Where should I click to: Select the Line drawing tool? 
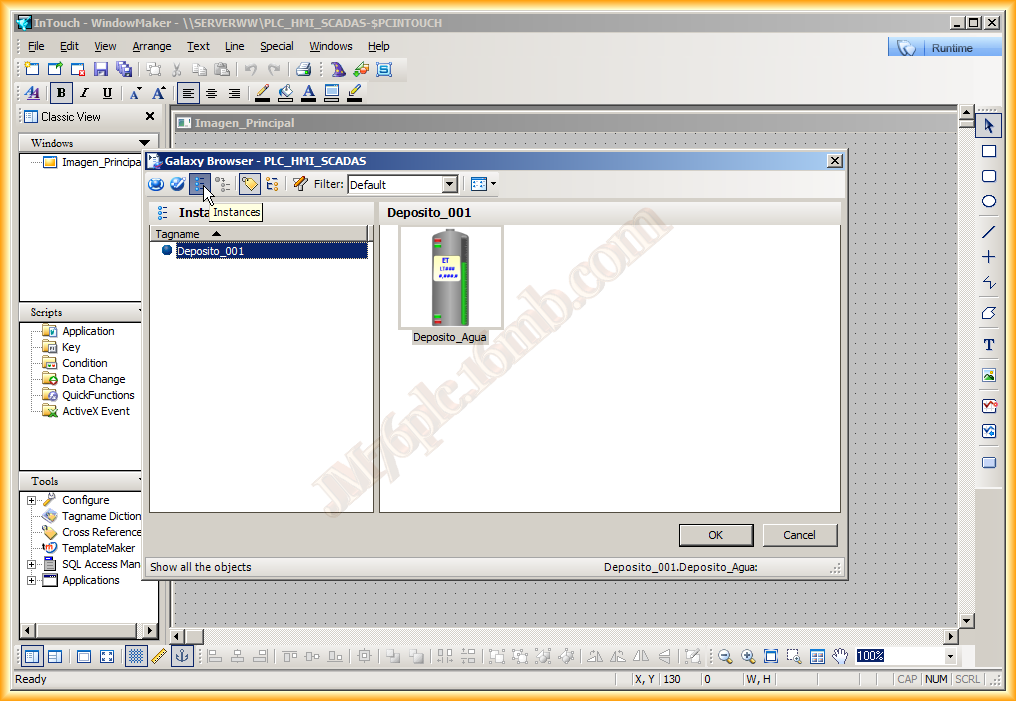989,231
